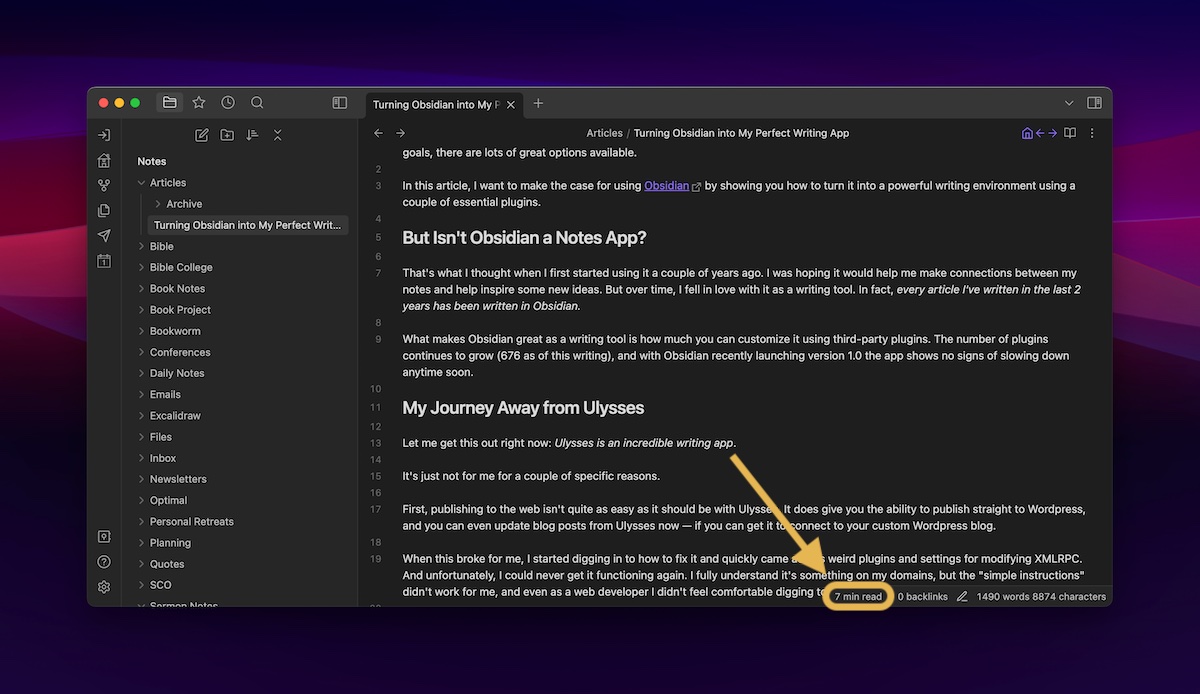Open the tab list dropdown chevron
The width and height of the screenshot is (1200, 694).
point(1069,103)
